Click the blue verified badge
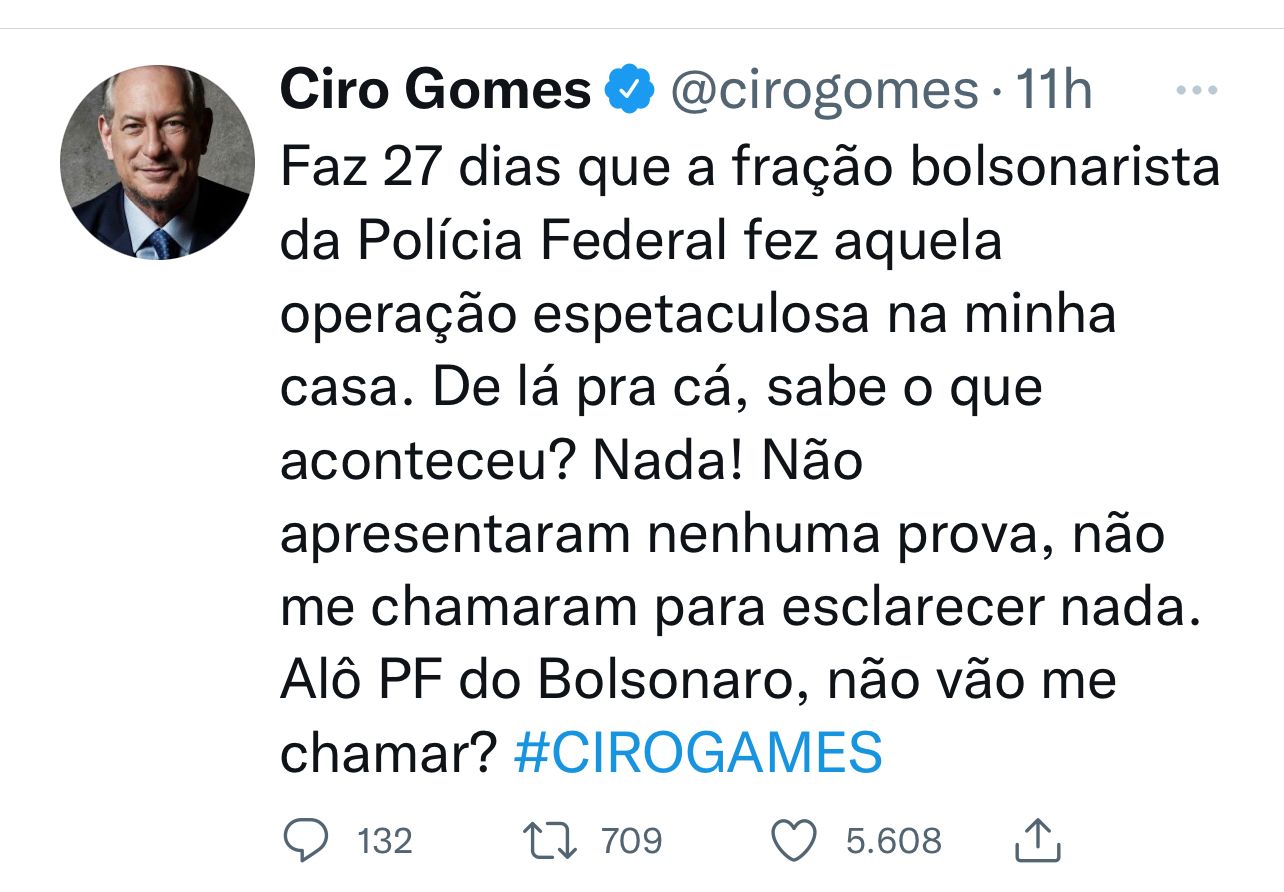The width and height of the screenshot is (1284, 892). [x=630, y=92]
